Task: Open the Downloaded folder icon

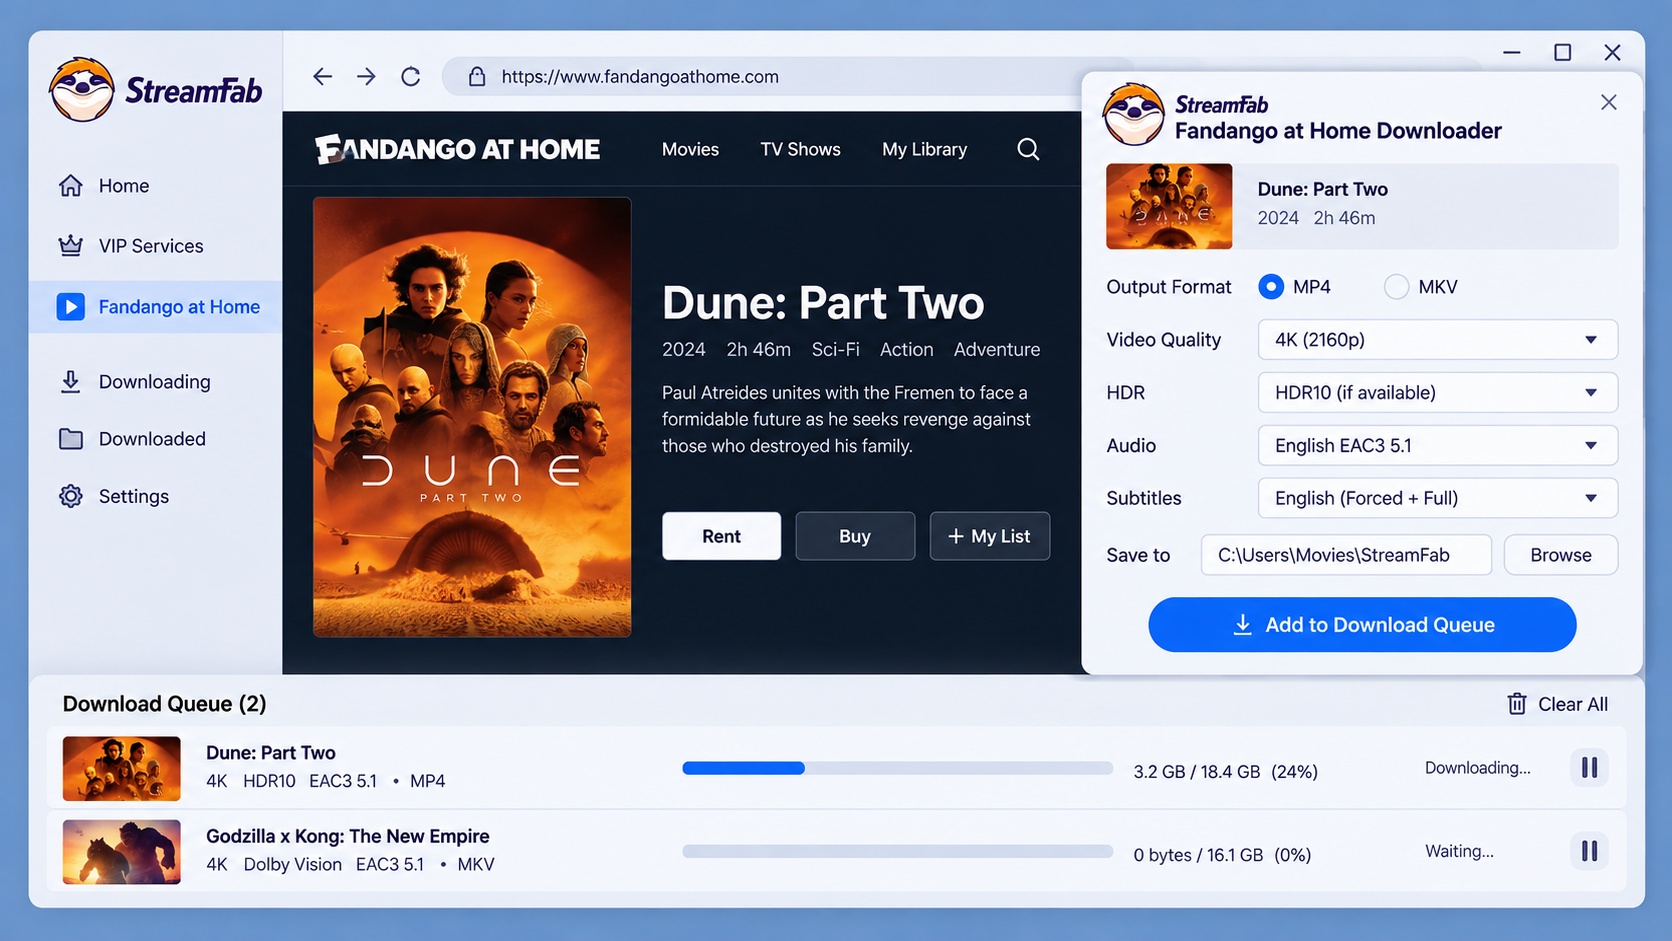Action: tap(70, 439)
